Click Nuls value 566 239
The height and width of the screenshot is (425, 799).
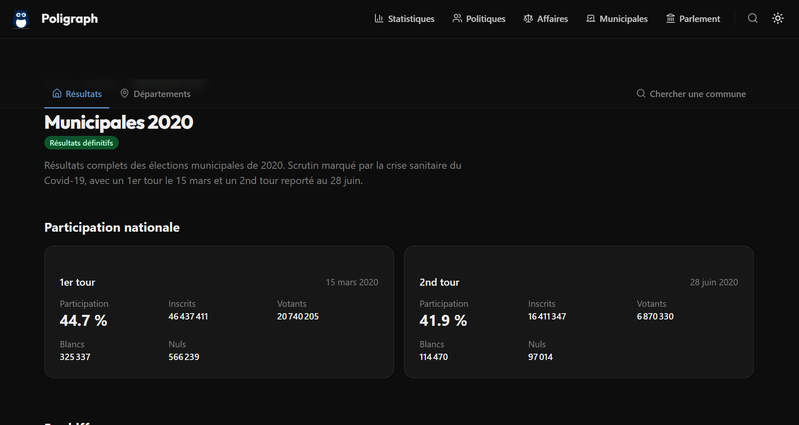click(184, 357)
